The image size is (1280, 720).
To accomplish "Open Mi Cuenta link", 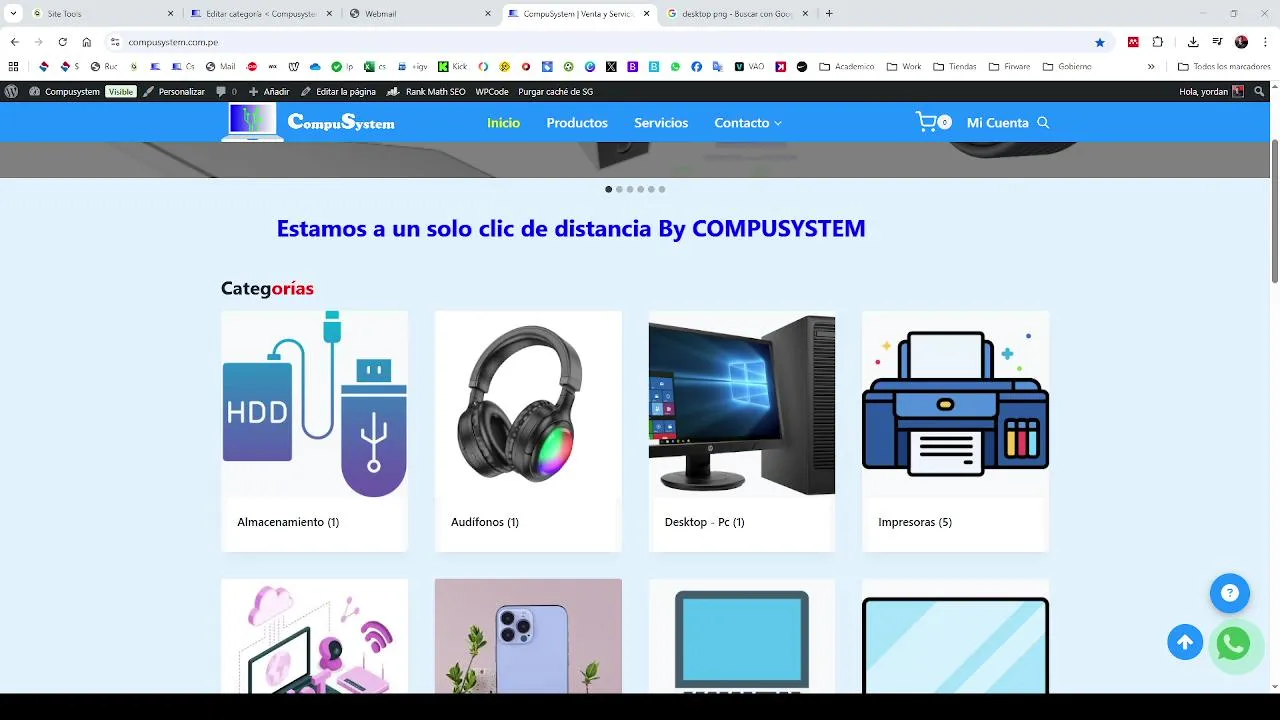I will [997, 123].
